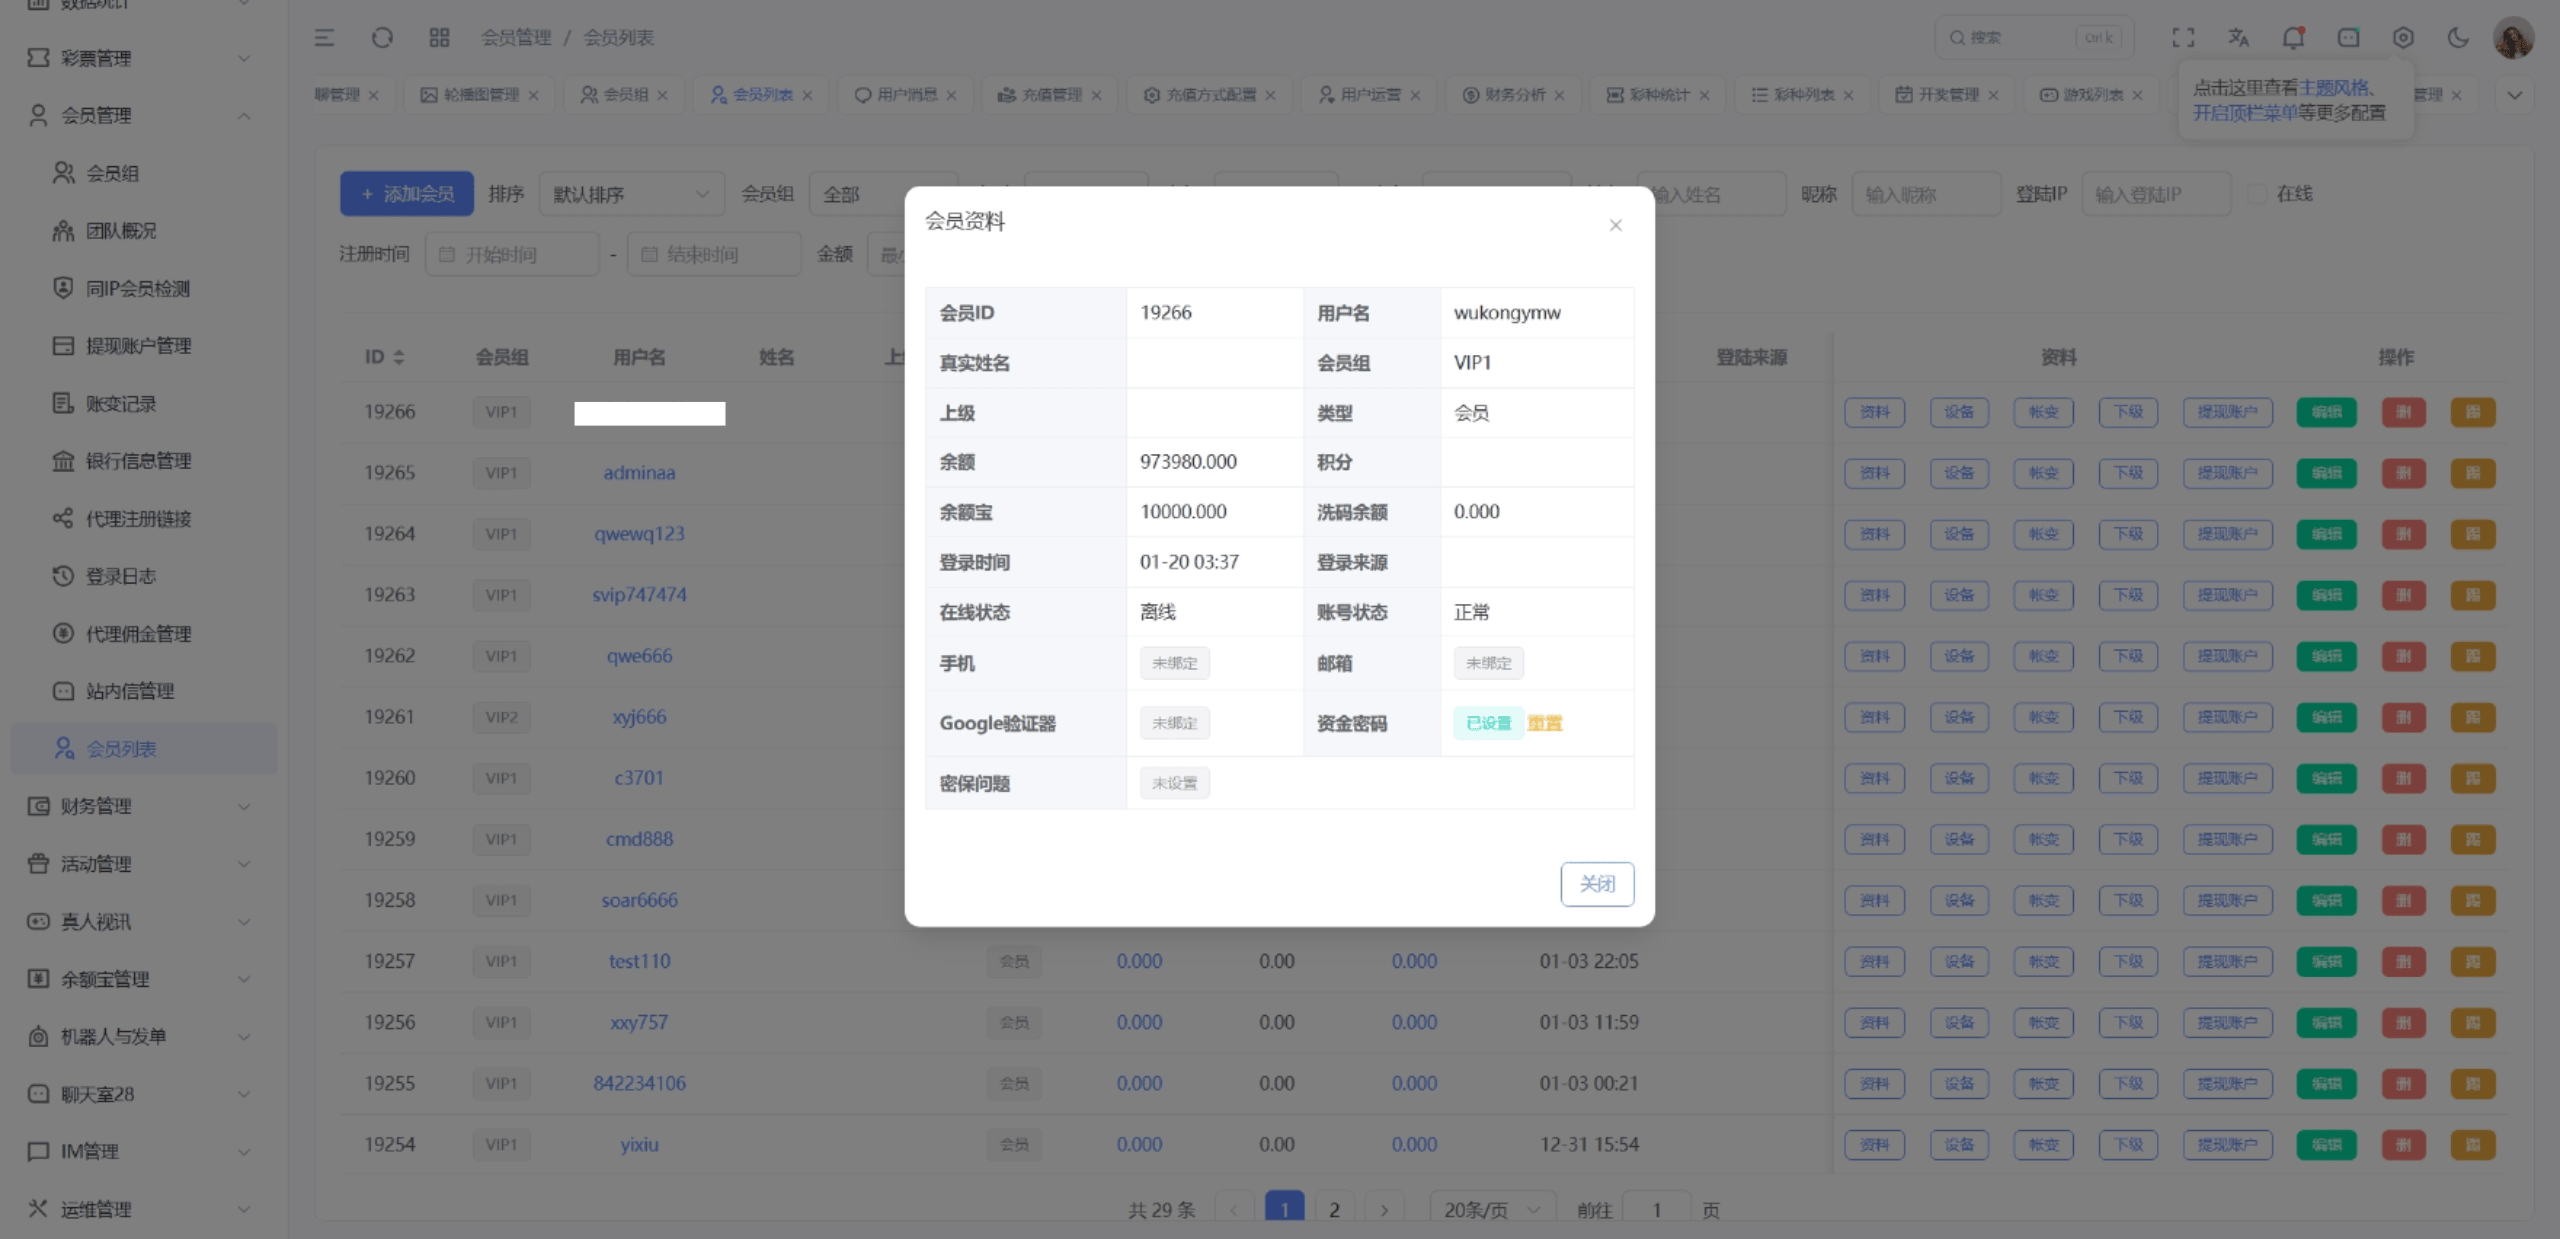Go to page 2 in pagination
2560x1239 pixels.
[x=1334, y=1210]
